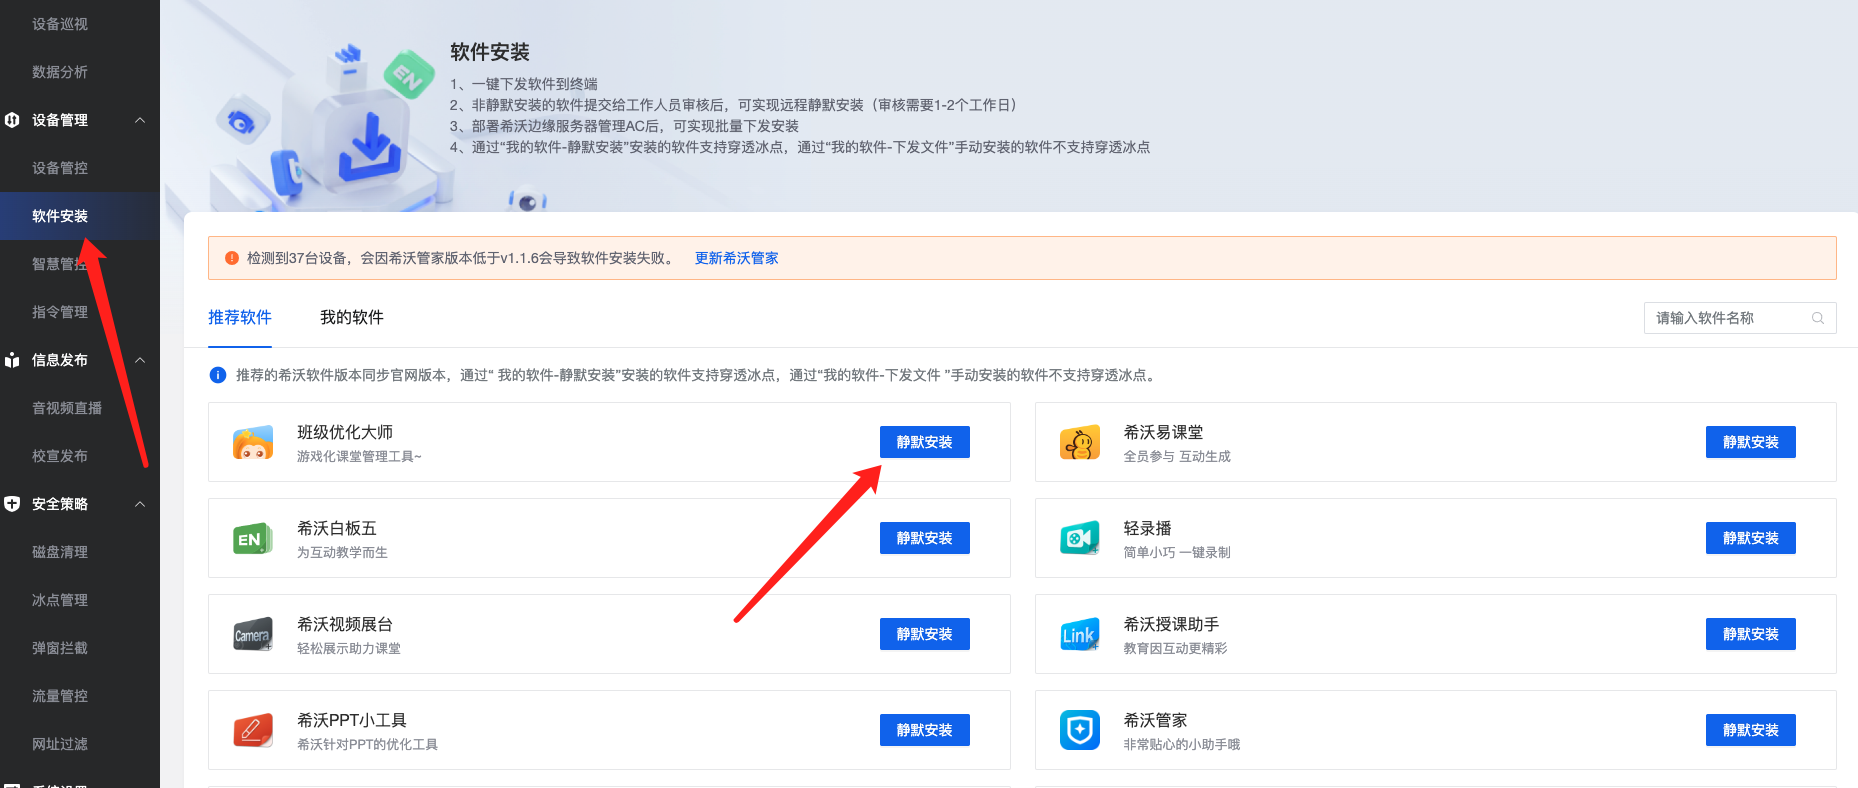Click the blue info icon beside recommendation note

click(217, 375)
